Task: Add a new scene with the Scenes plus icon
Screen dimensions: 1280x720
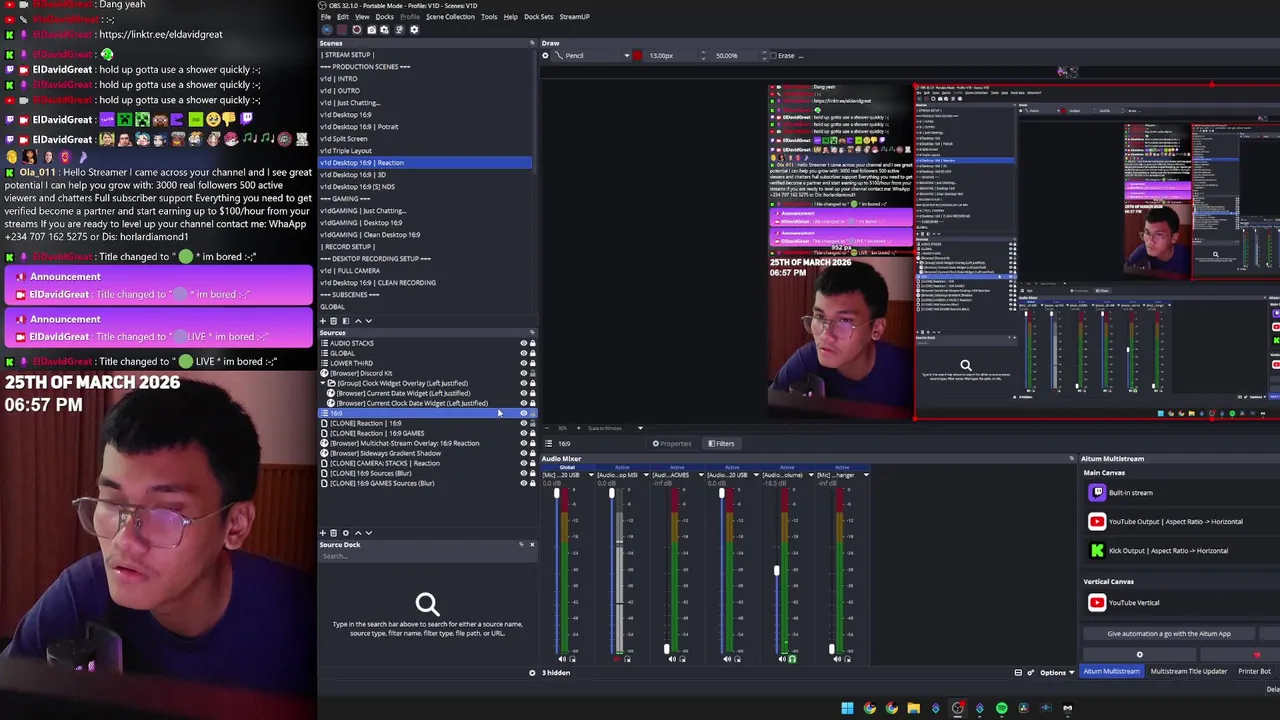Action: (323, 321)
